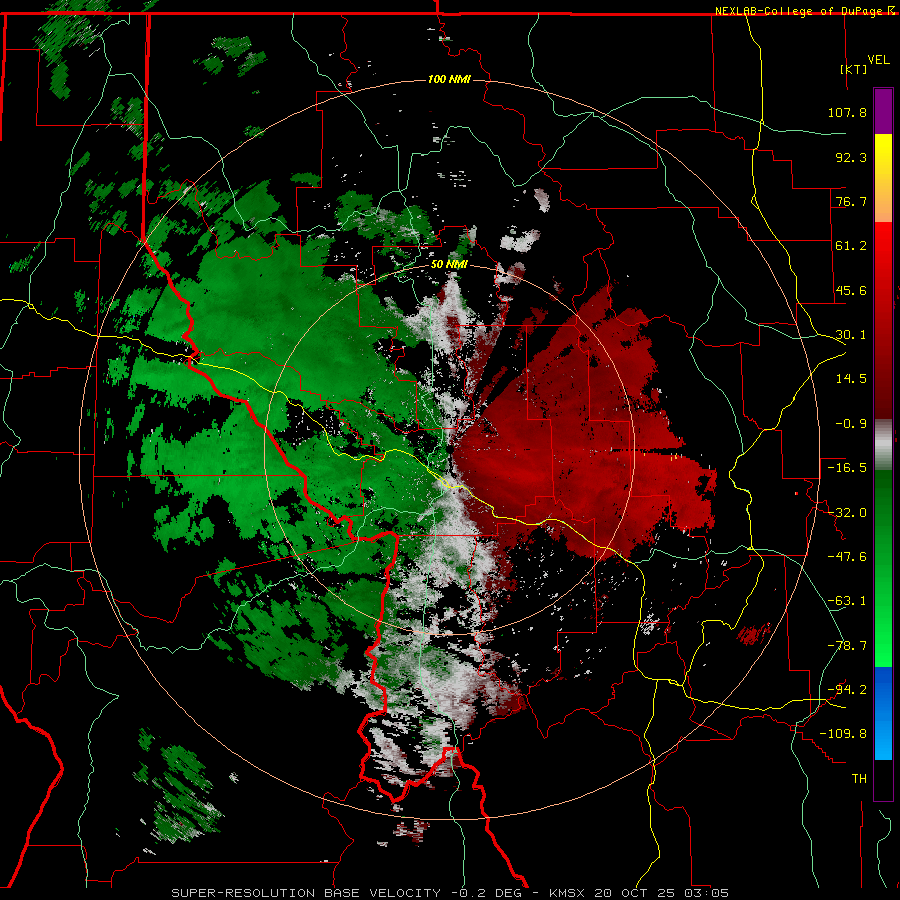Click the 100 NMI range ring label
This screenshot has height=900, width=900.
[449, 79]
